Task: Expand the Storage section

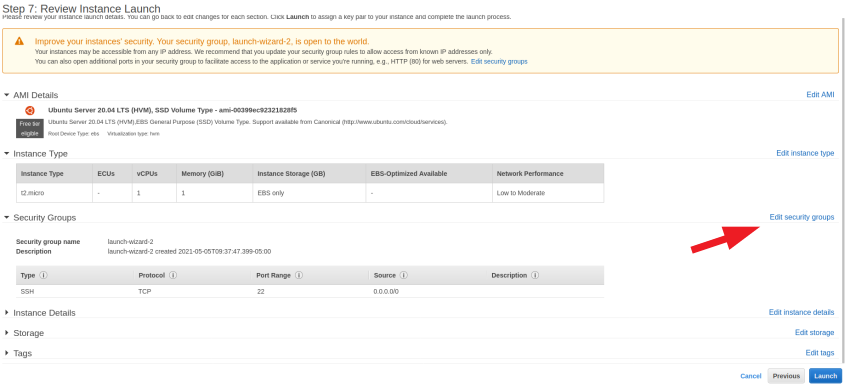Action: coord(6,332)
